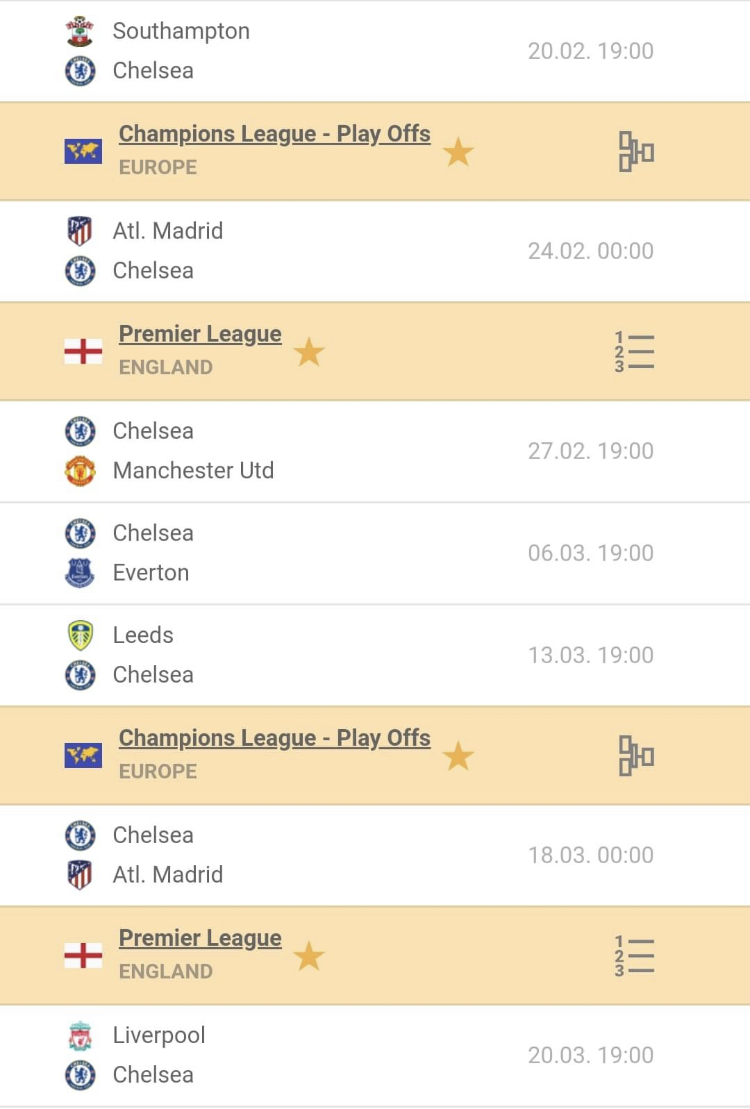Viewport: 750px width, 1109px height.
Task: Click the Everton club crest
Action: [x=80, y=573]
